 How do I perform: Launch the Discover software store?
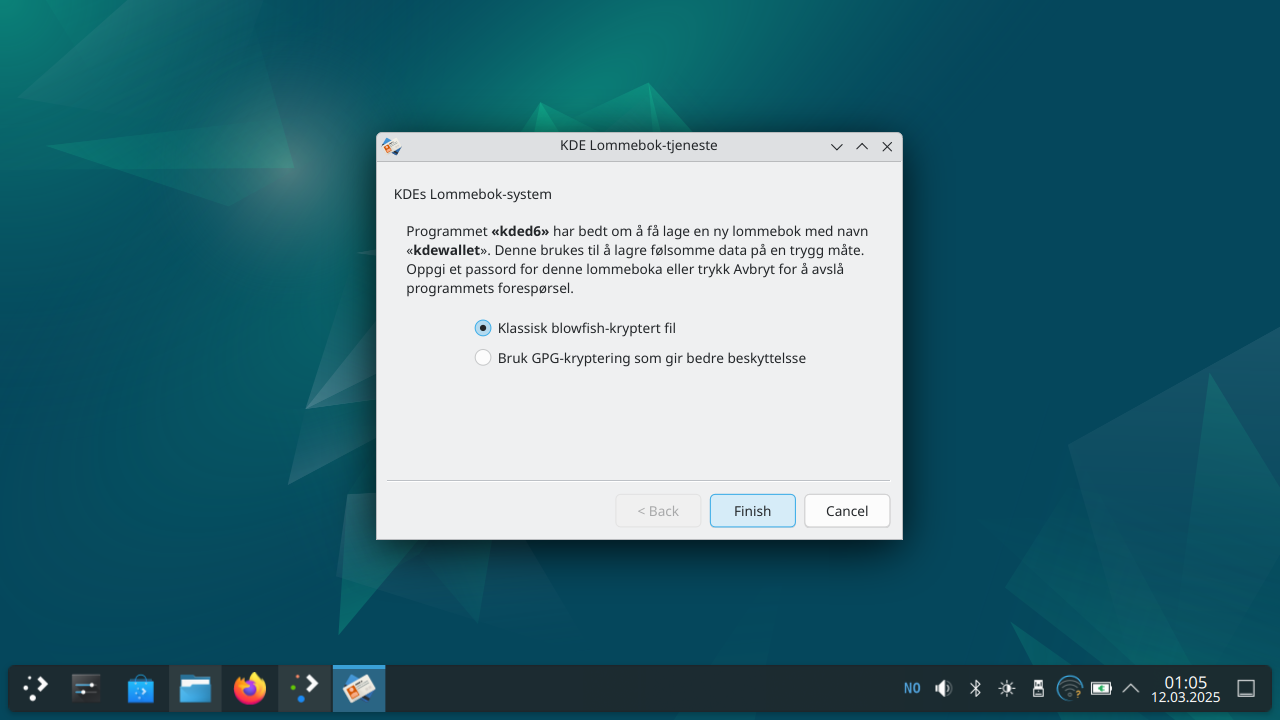141,688
